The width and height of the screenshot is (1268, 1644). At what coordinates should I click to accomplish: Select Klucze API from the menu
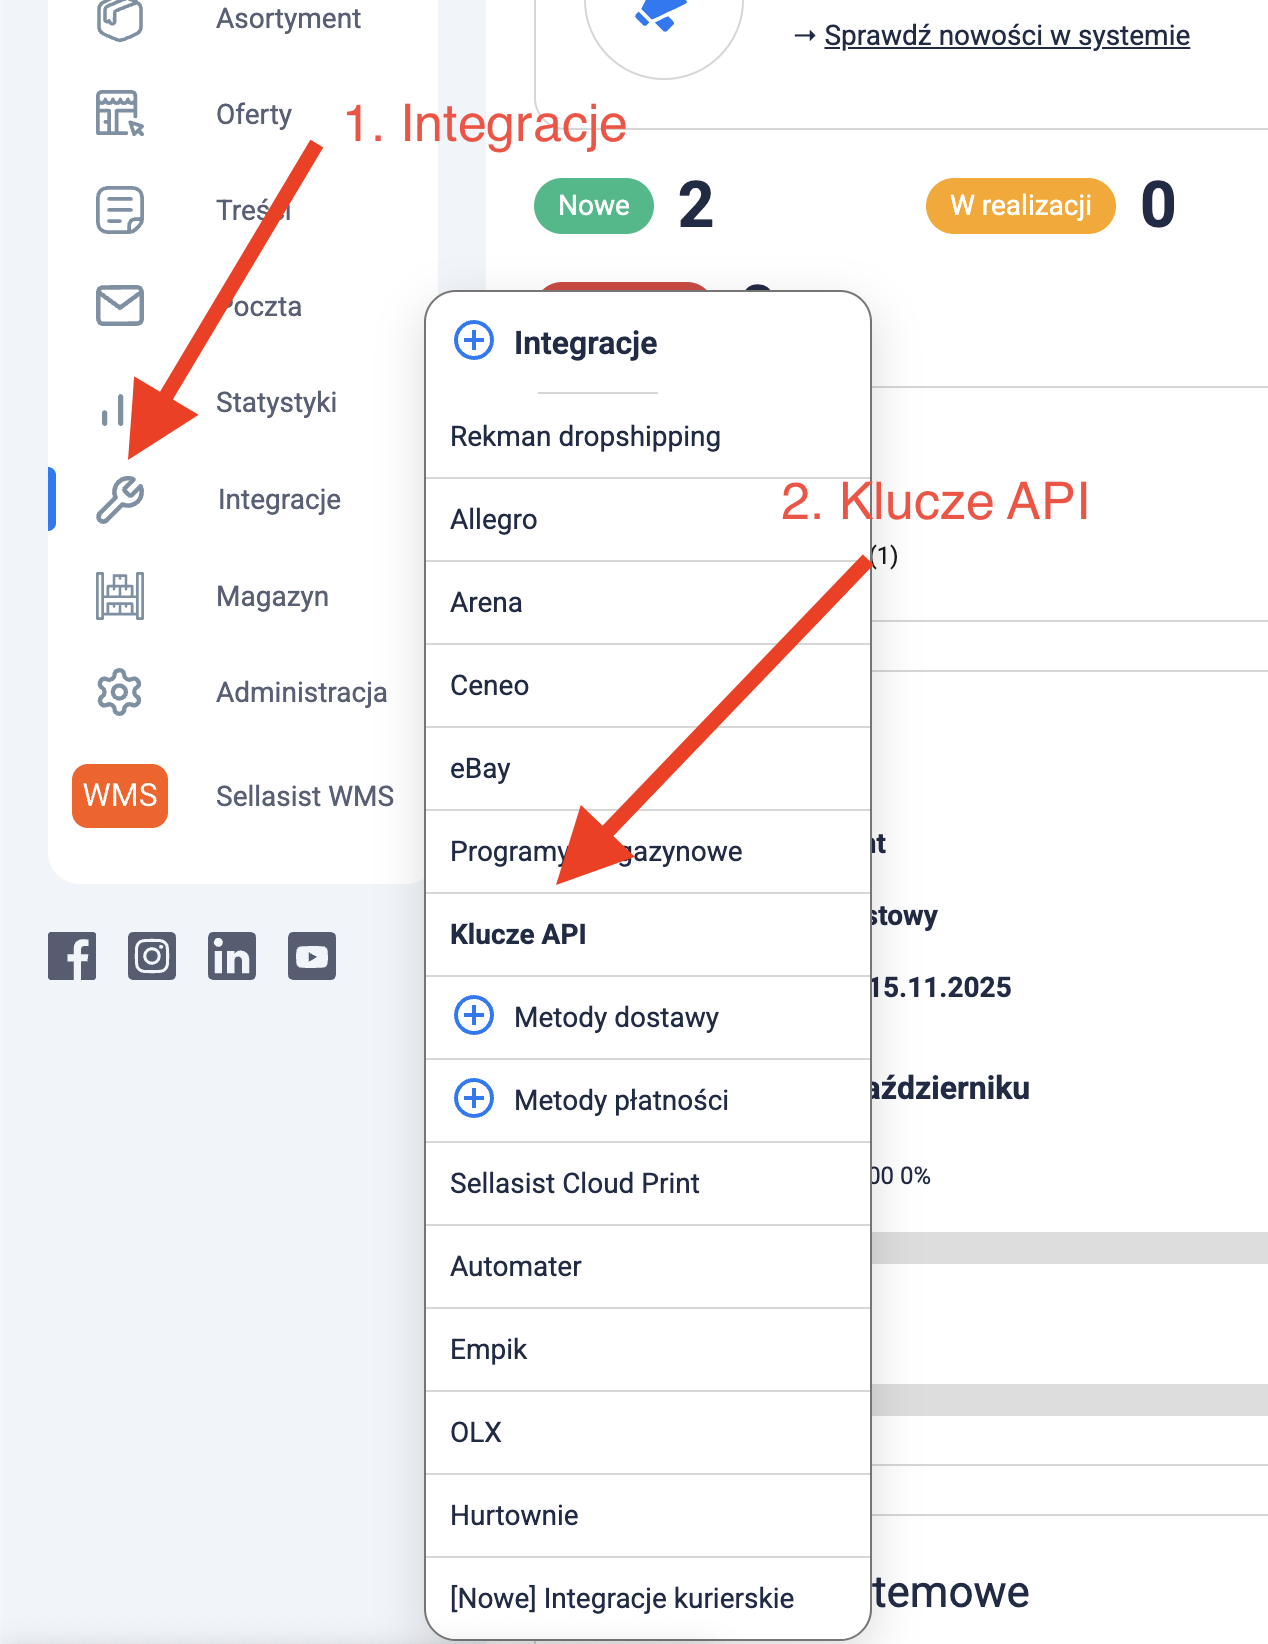(518, 934)
